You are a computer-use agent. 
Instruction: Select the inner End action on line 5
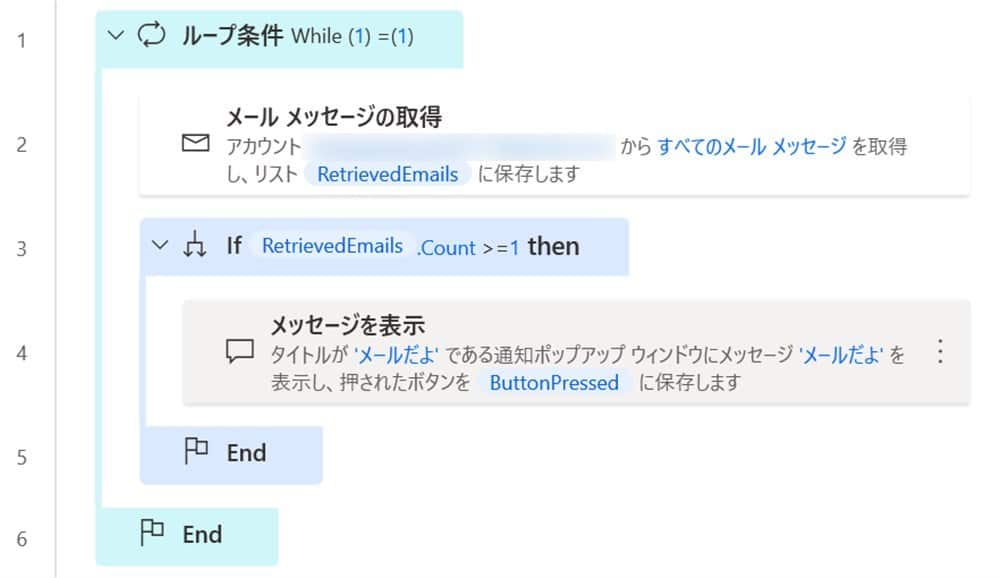(246, 453)
